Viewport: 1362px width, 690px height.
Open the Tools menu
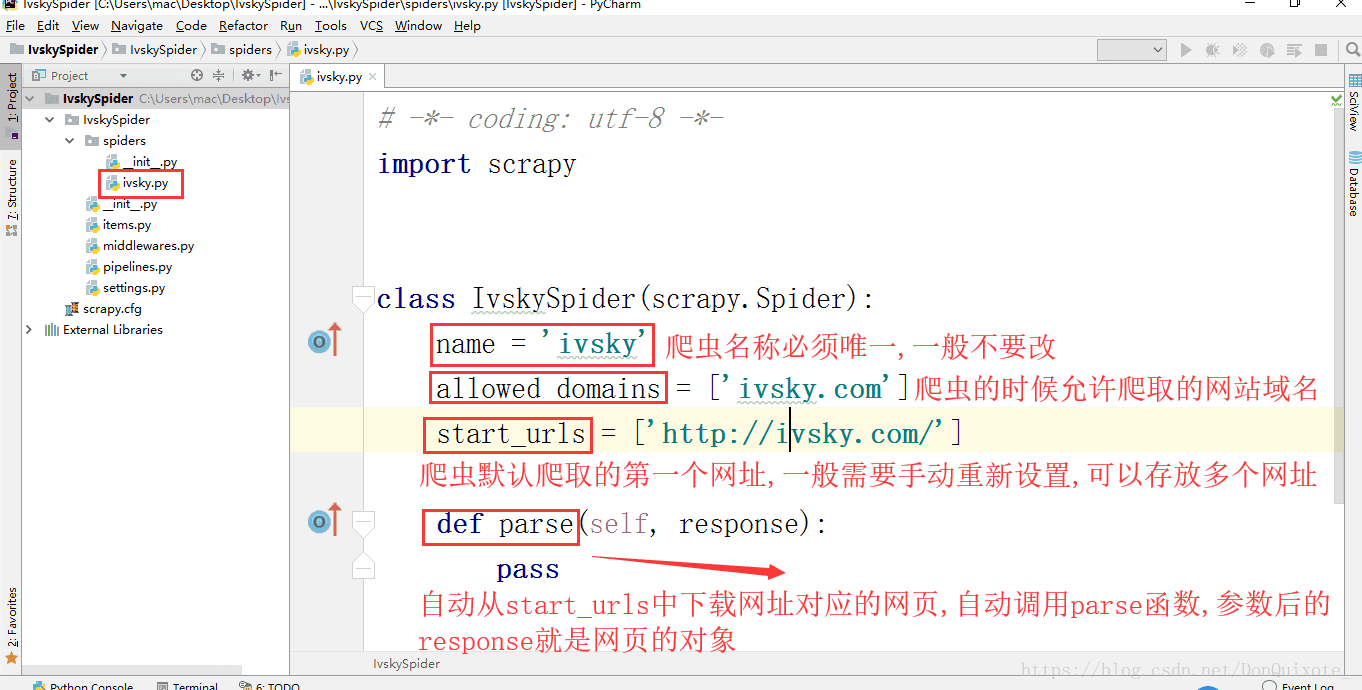pos(331,25)
